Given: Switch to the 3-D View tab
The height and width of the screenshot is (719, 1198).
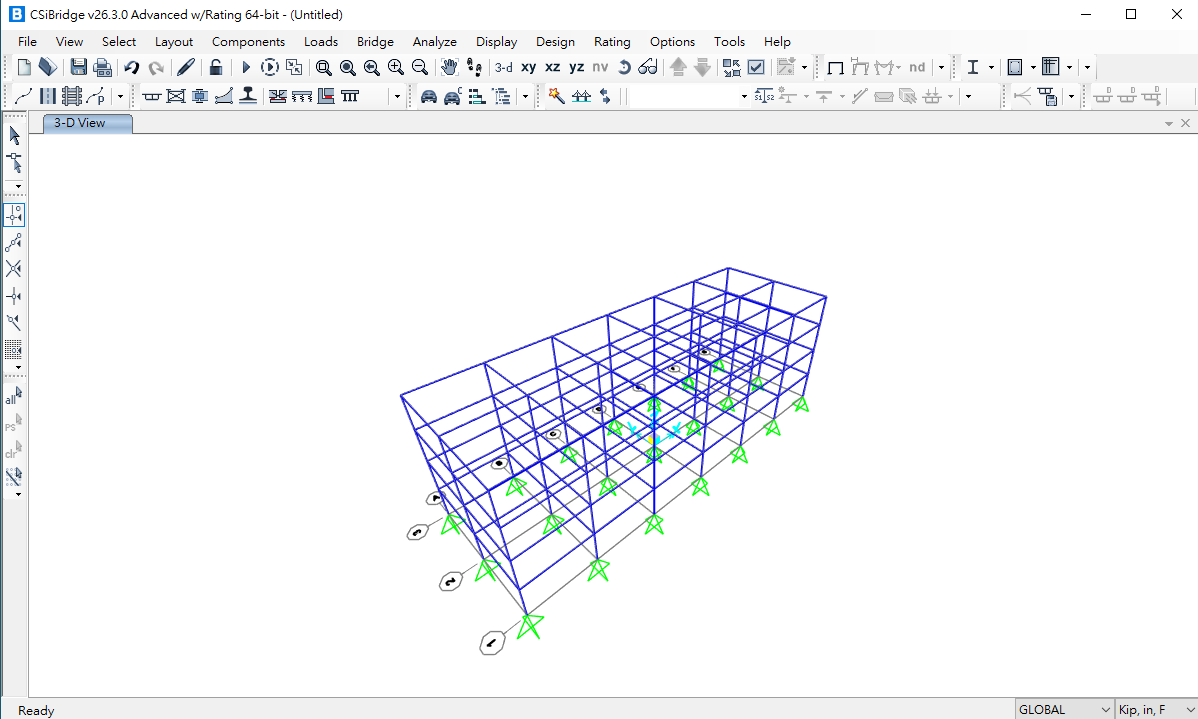Looking at the screenshot, I should [87, 123].
